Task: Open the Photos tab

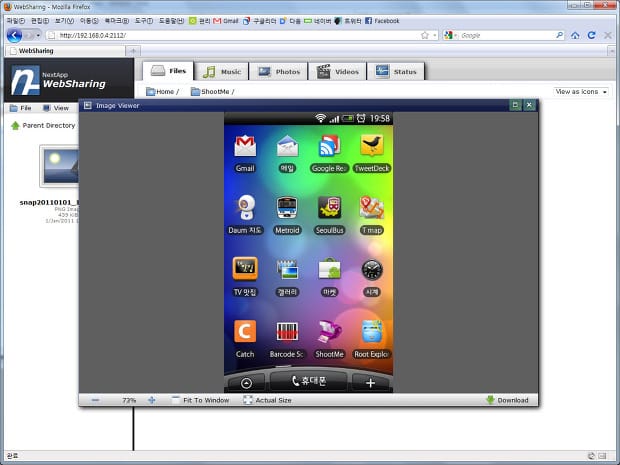Action: click(279, 72)
